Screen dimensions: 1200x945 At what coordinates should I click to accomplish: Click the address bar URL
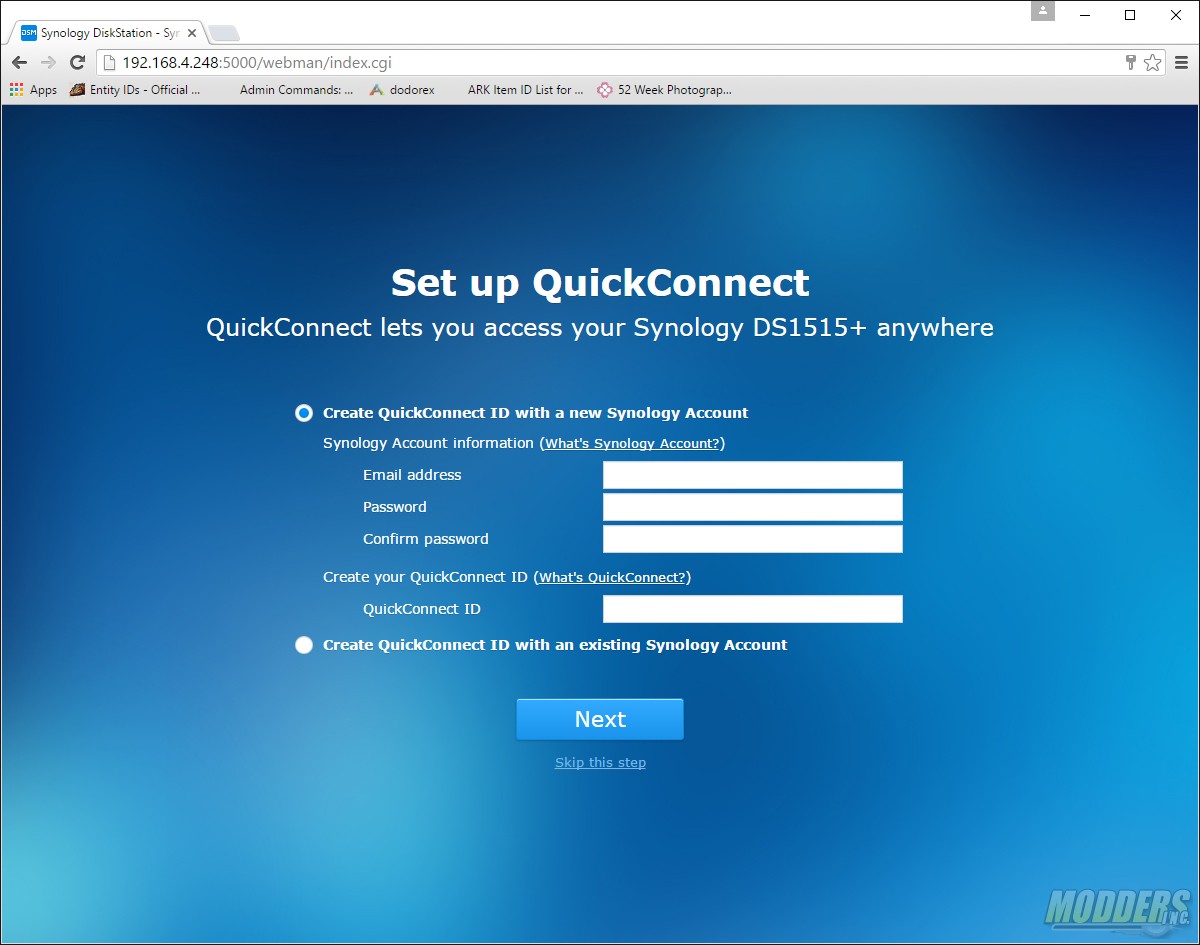pyautogui.click(x=257, y=62)
